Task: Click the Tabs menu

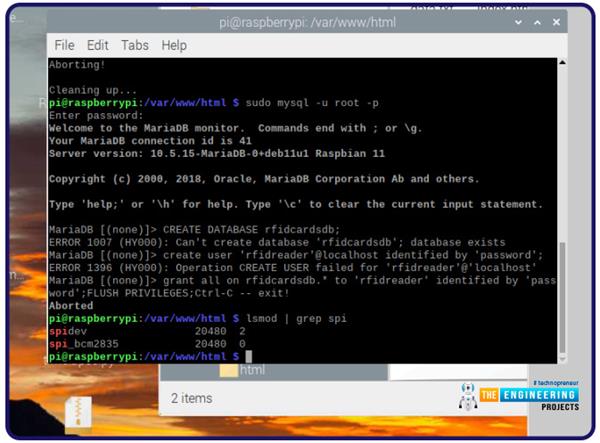Action: point(134,45)
